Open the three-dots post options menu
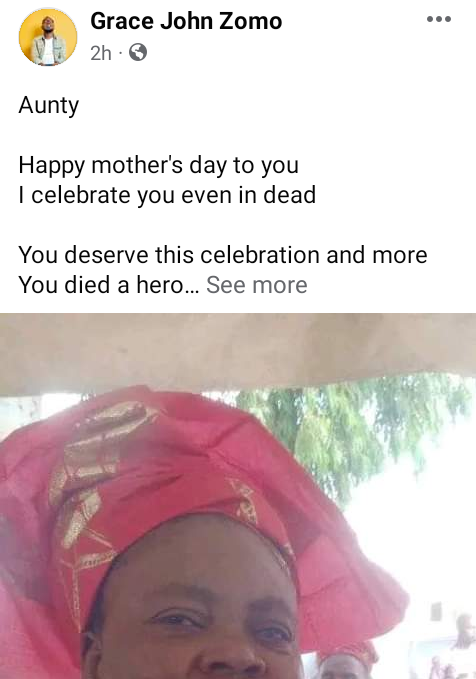Viewport: 476px width, 679px height. [439, 19]
